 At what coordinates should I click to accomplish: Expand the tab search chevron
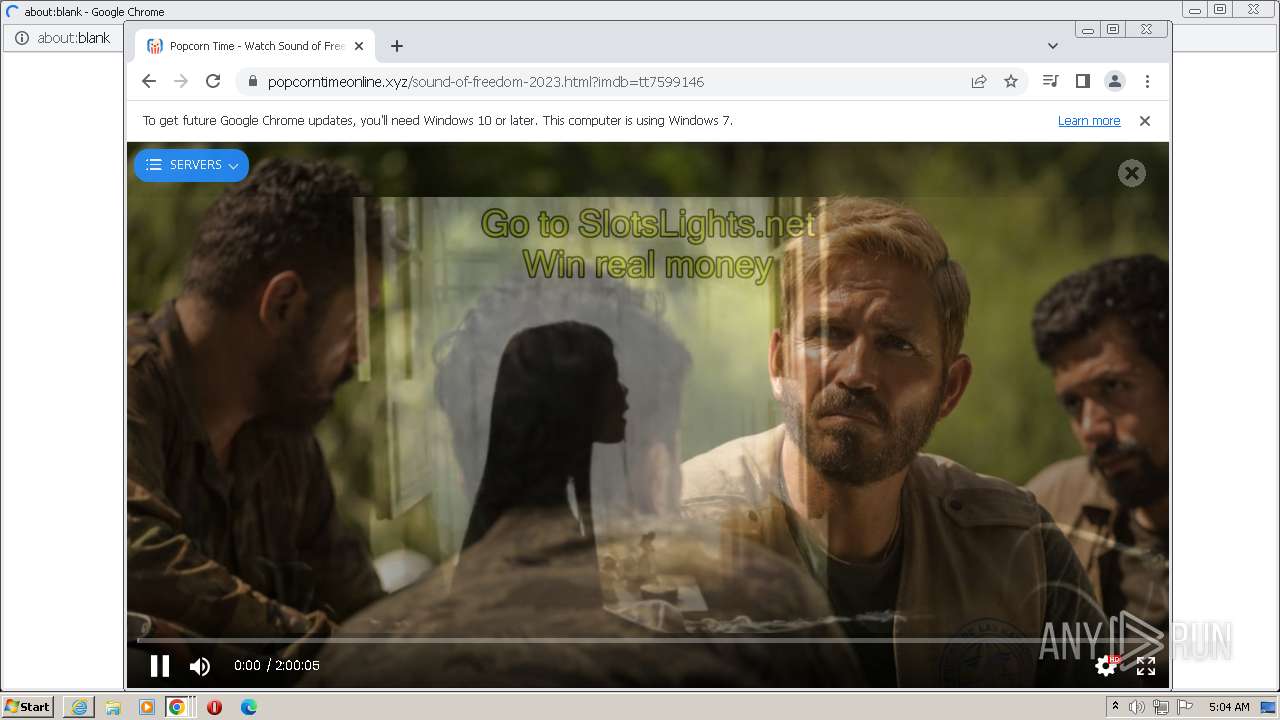pyautogui.click(x=1052, y=46)
